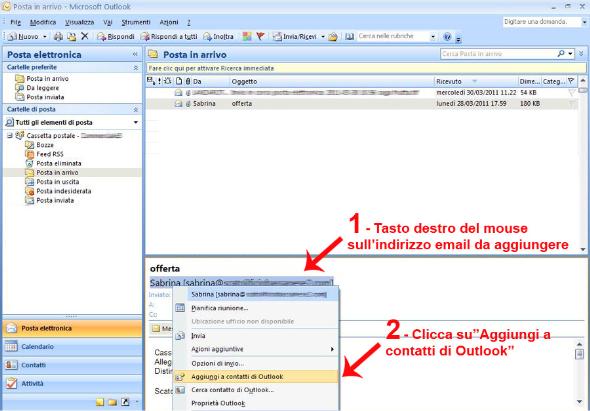Expand the query builder chevron
The height and width of the screenshot is (411, 590).
(582, 54)
